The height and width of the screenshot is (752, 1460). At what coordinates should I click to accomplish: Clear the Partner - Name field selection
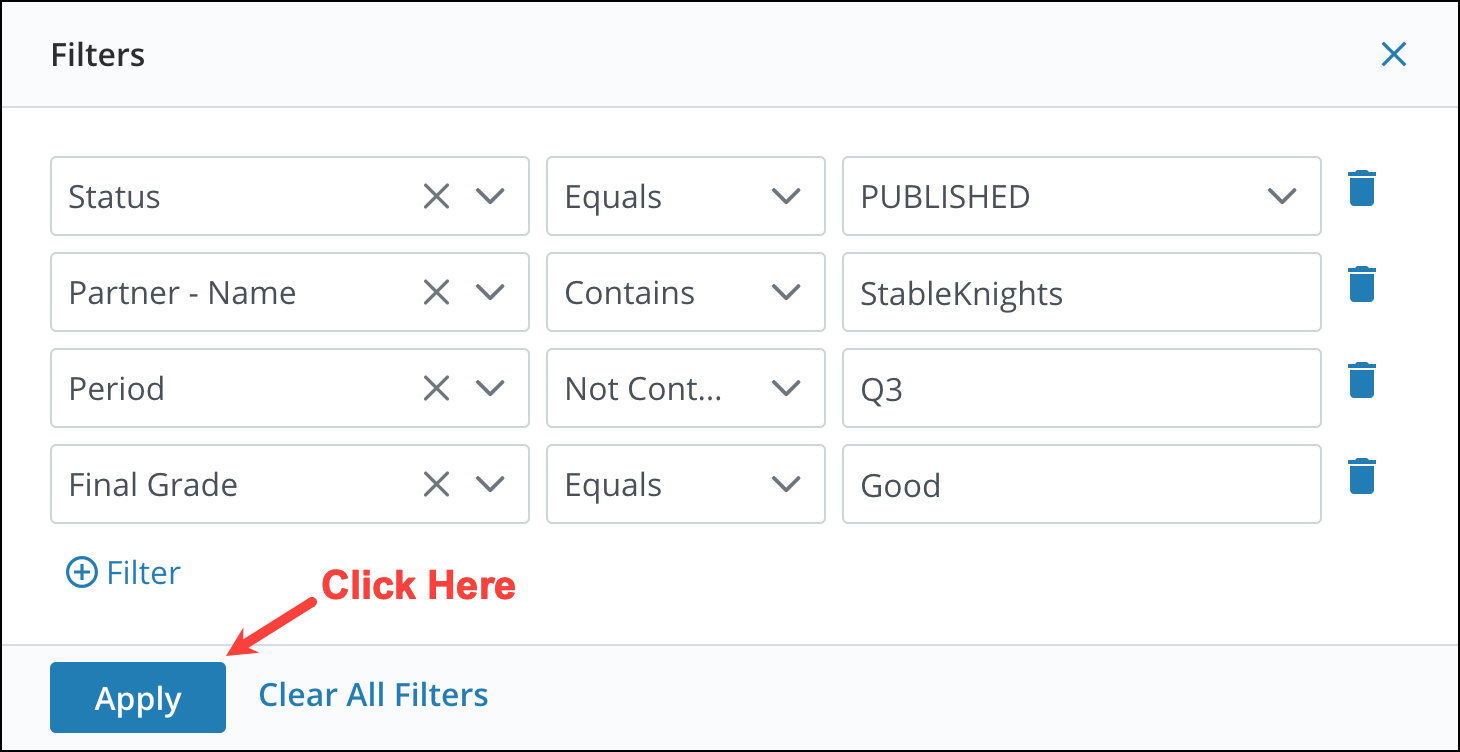click(x=436, y=292)
